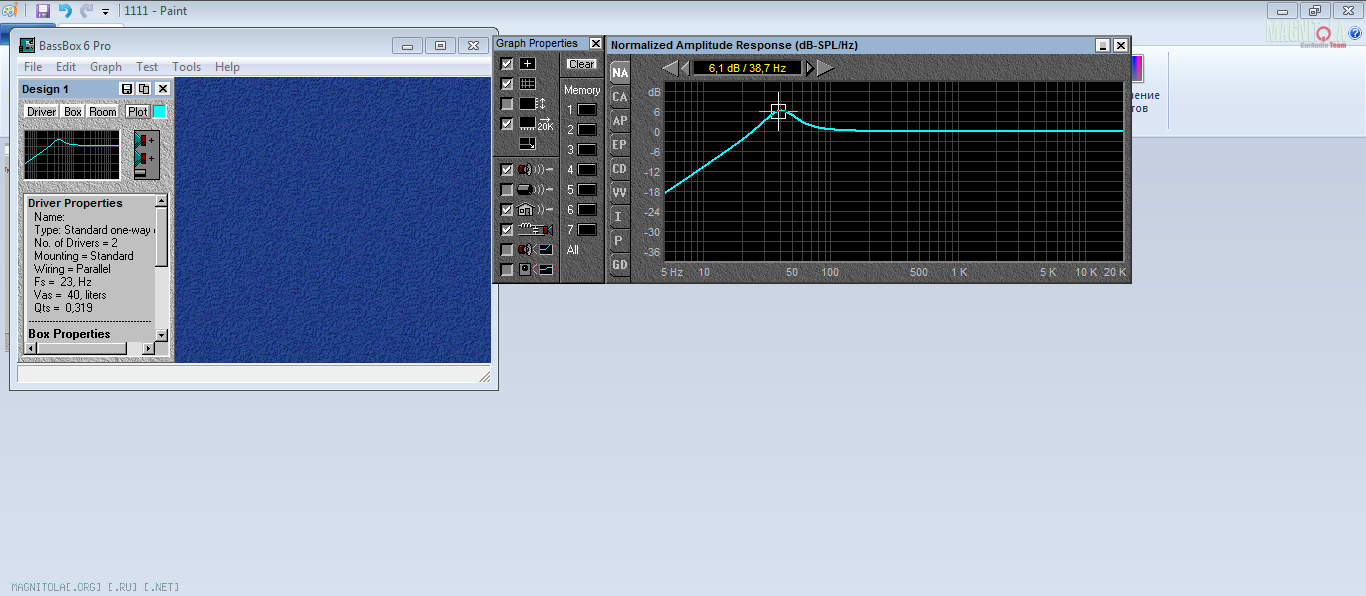Click the copy design icon in Design 1 panel
Image resolution: width=1366 pixels, height=596 pixels.
[144, 89]
